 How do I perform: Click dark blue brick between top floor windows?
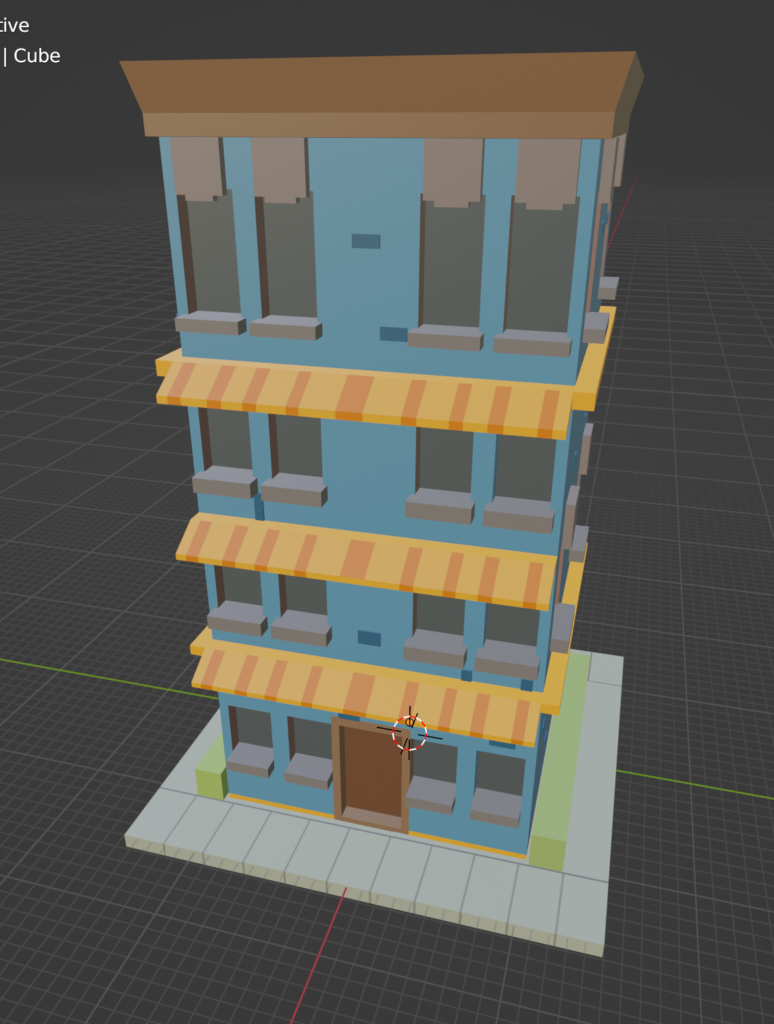coord(366,241)
